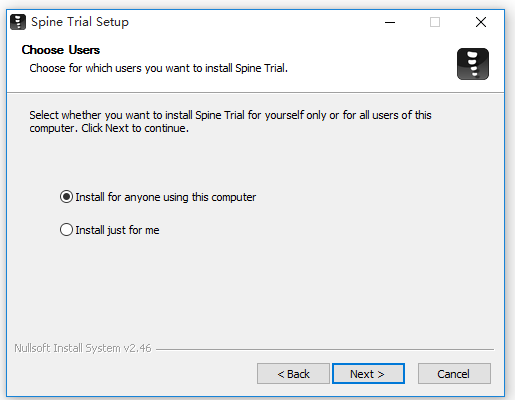Click the 'Install for anyone using this computer' label
515x400 pixels.
click(x=166, y=197)
